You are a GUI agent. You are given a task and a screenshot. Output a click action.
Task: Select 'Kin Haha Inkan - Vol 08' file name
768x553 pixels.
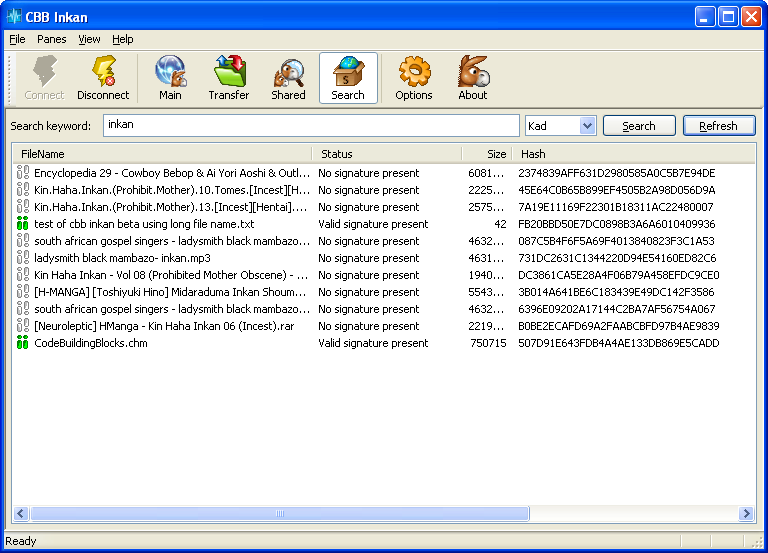(171, 275)
